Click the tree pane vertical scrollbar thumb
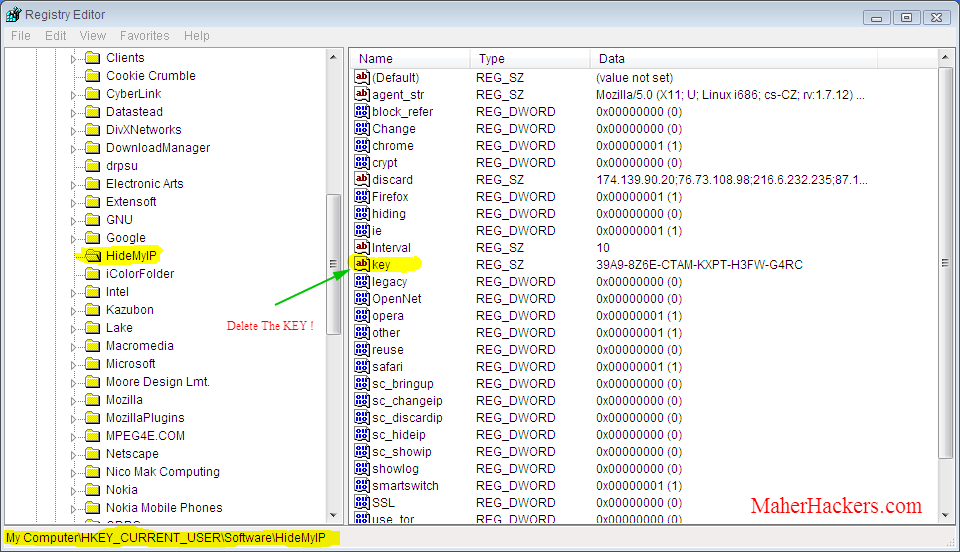 (333, 264)
